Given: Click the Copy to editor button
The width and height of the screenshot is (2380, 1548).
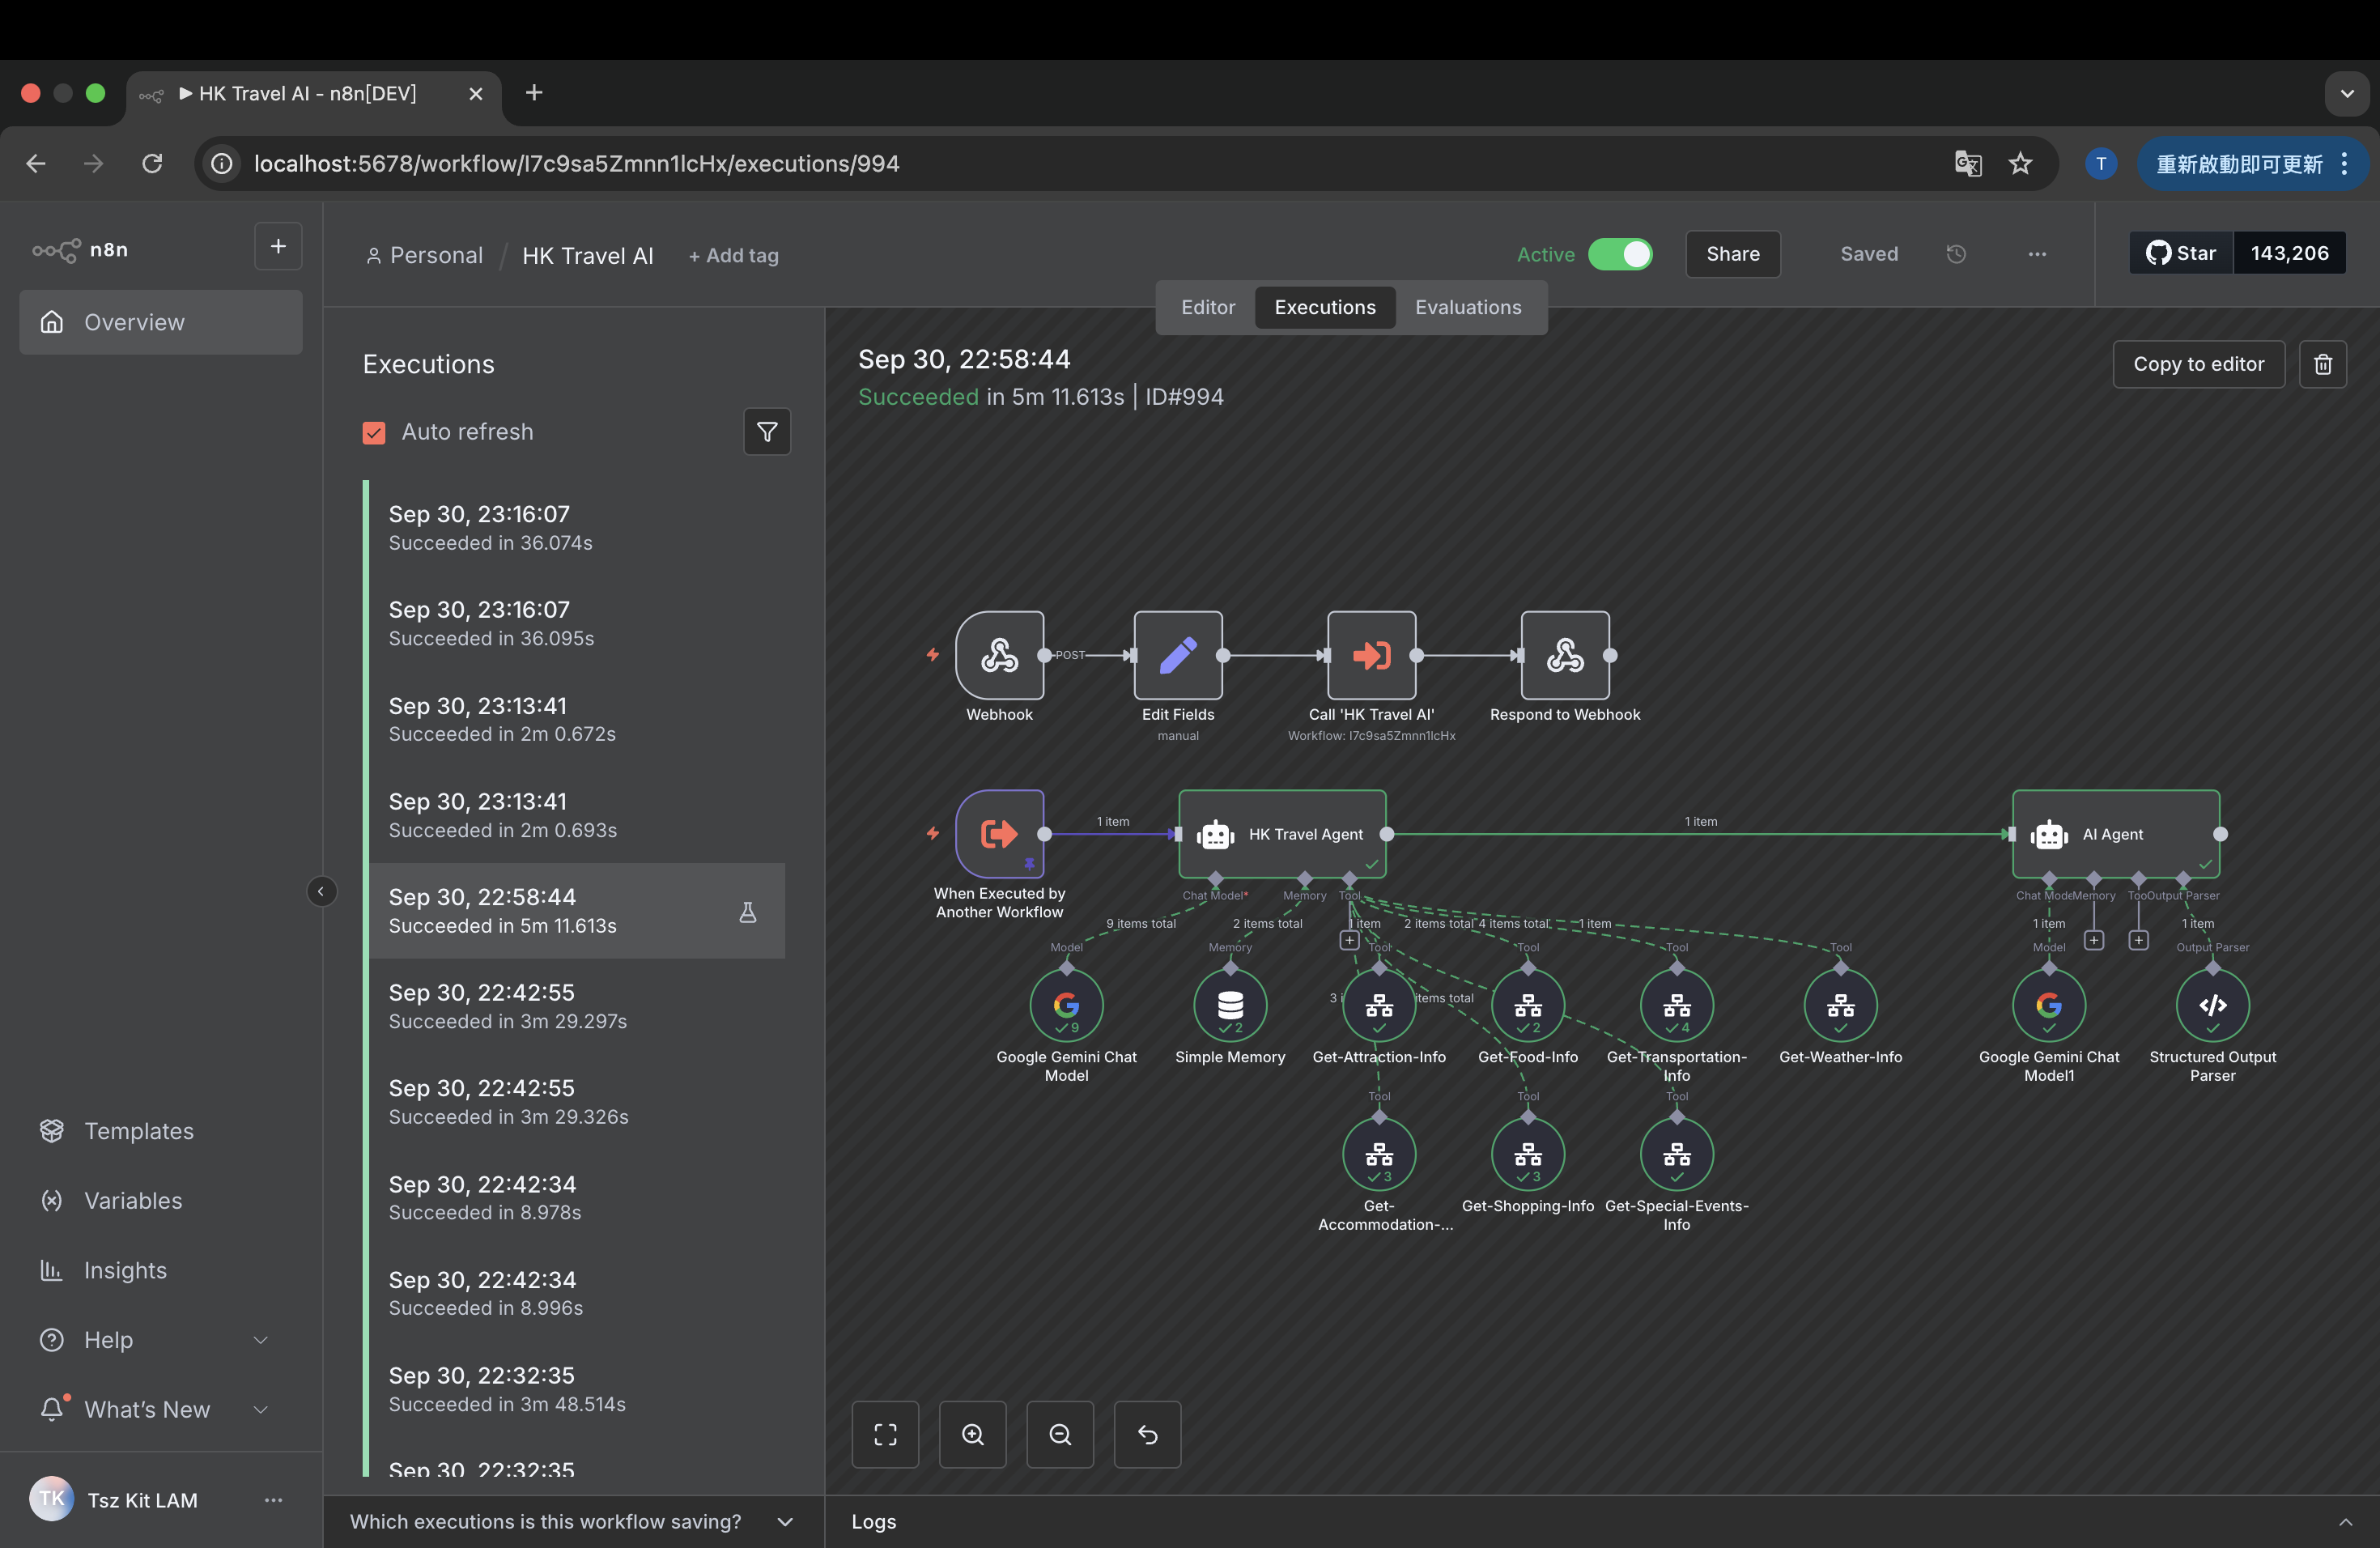Looking at the screenshot, I should point(2198,364).
